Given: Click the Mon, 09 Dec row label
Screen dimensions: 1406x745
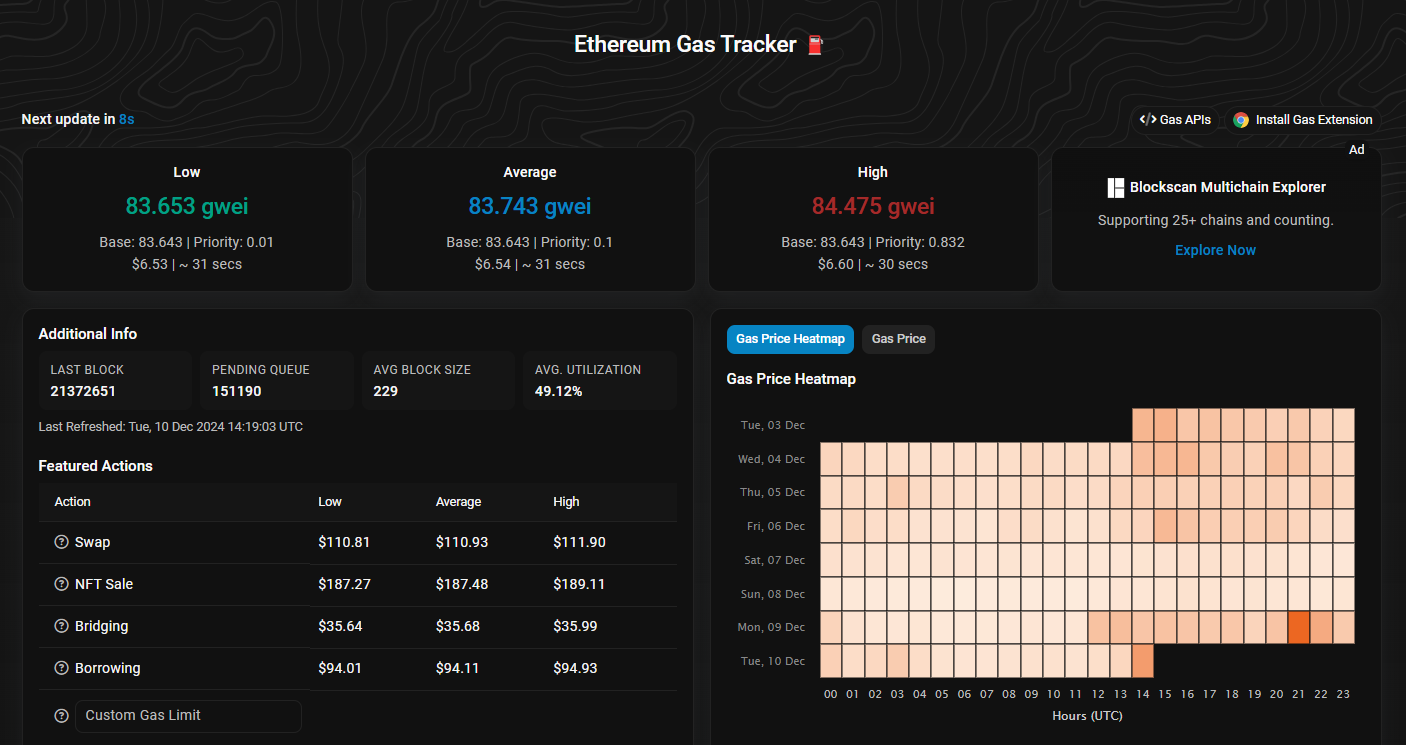Looking at the screenshot, I should coord(772,627).
